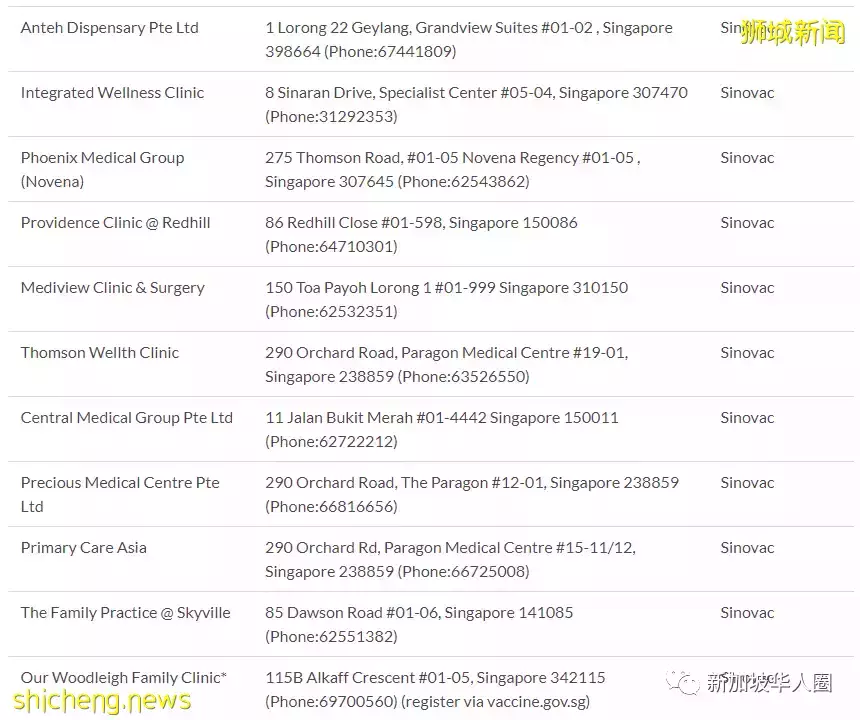Click Sinovac in the Mediview Clinic row
The image size is (860, 720).
747,288
